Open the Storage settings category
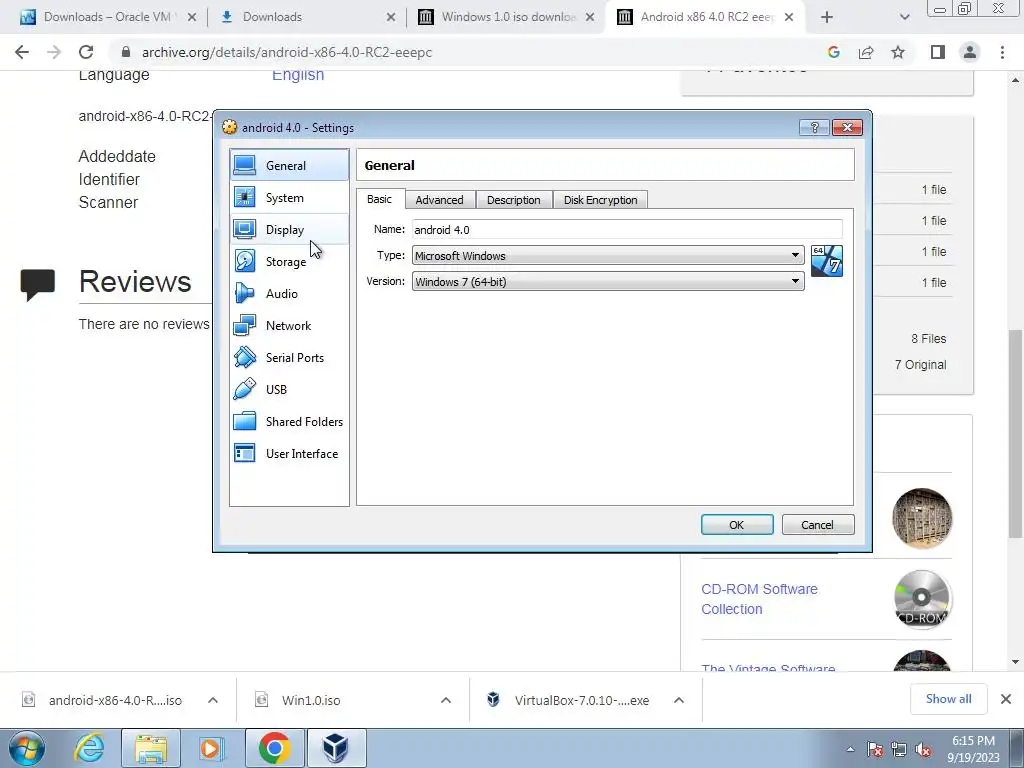 289,261
